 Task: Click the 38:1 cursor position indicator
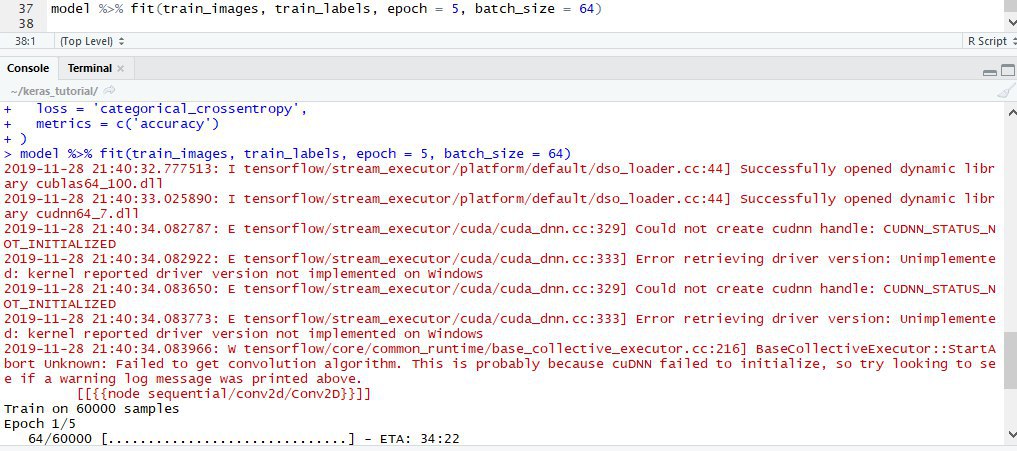pyautogui.click(x=25, y=41)
